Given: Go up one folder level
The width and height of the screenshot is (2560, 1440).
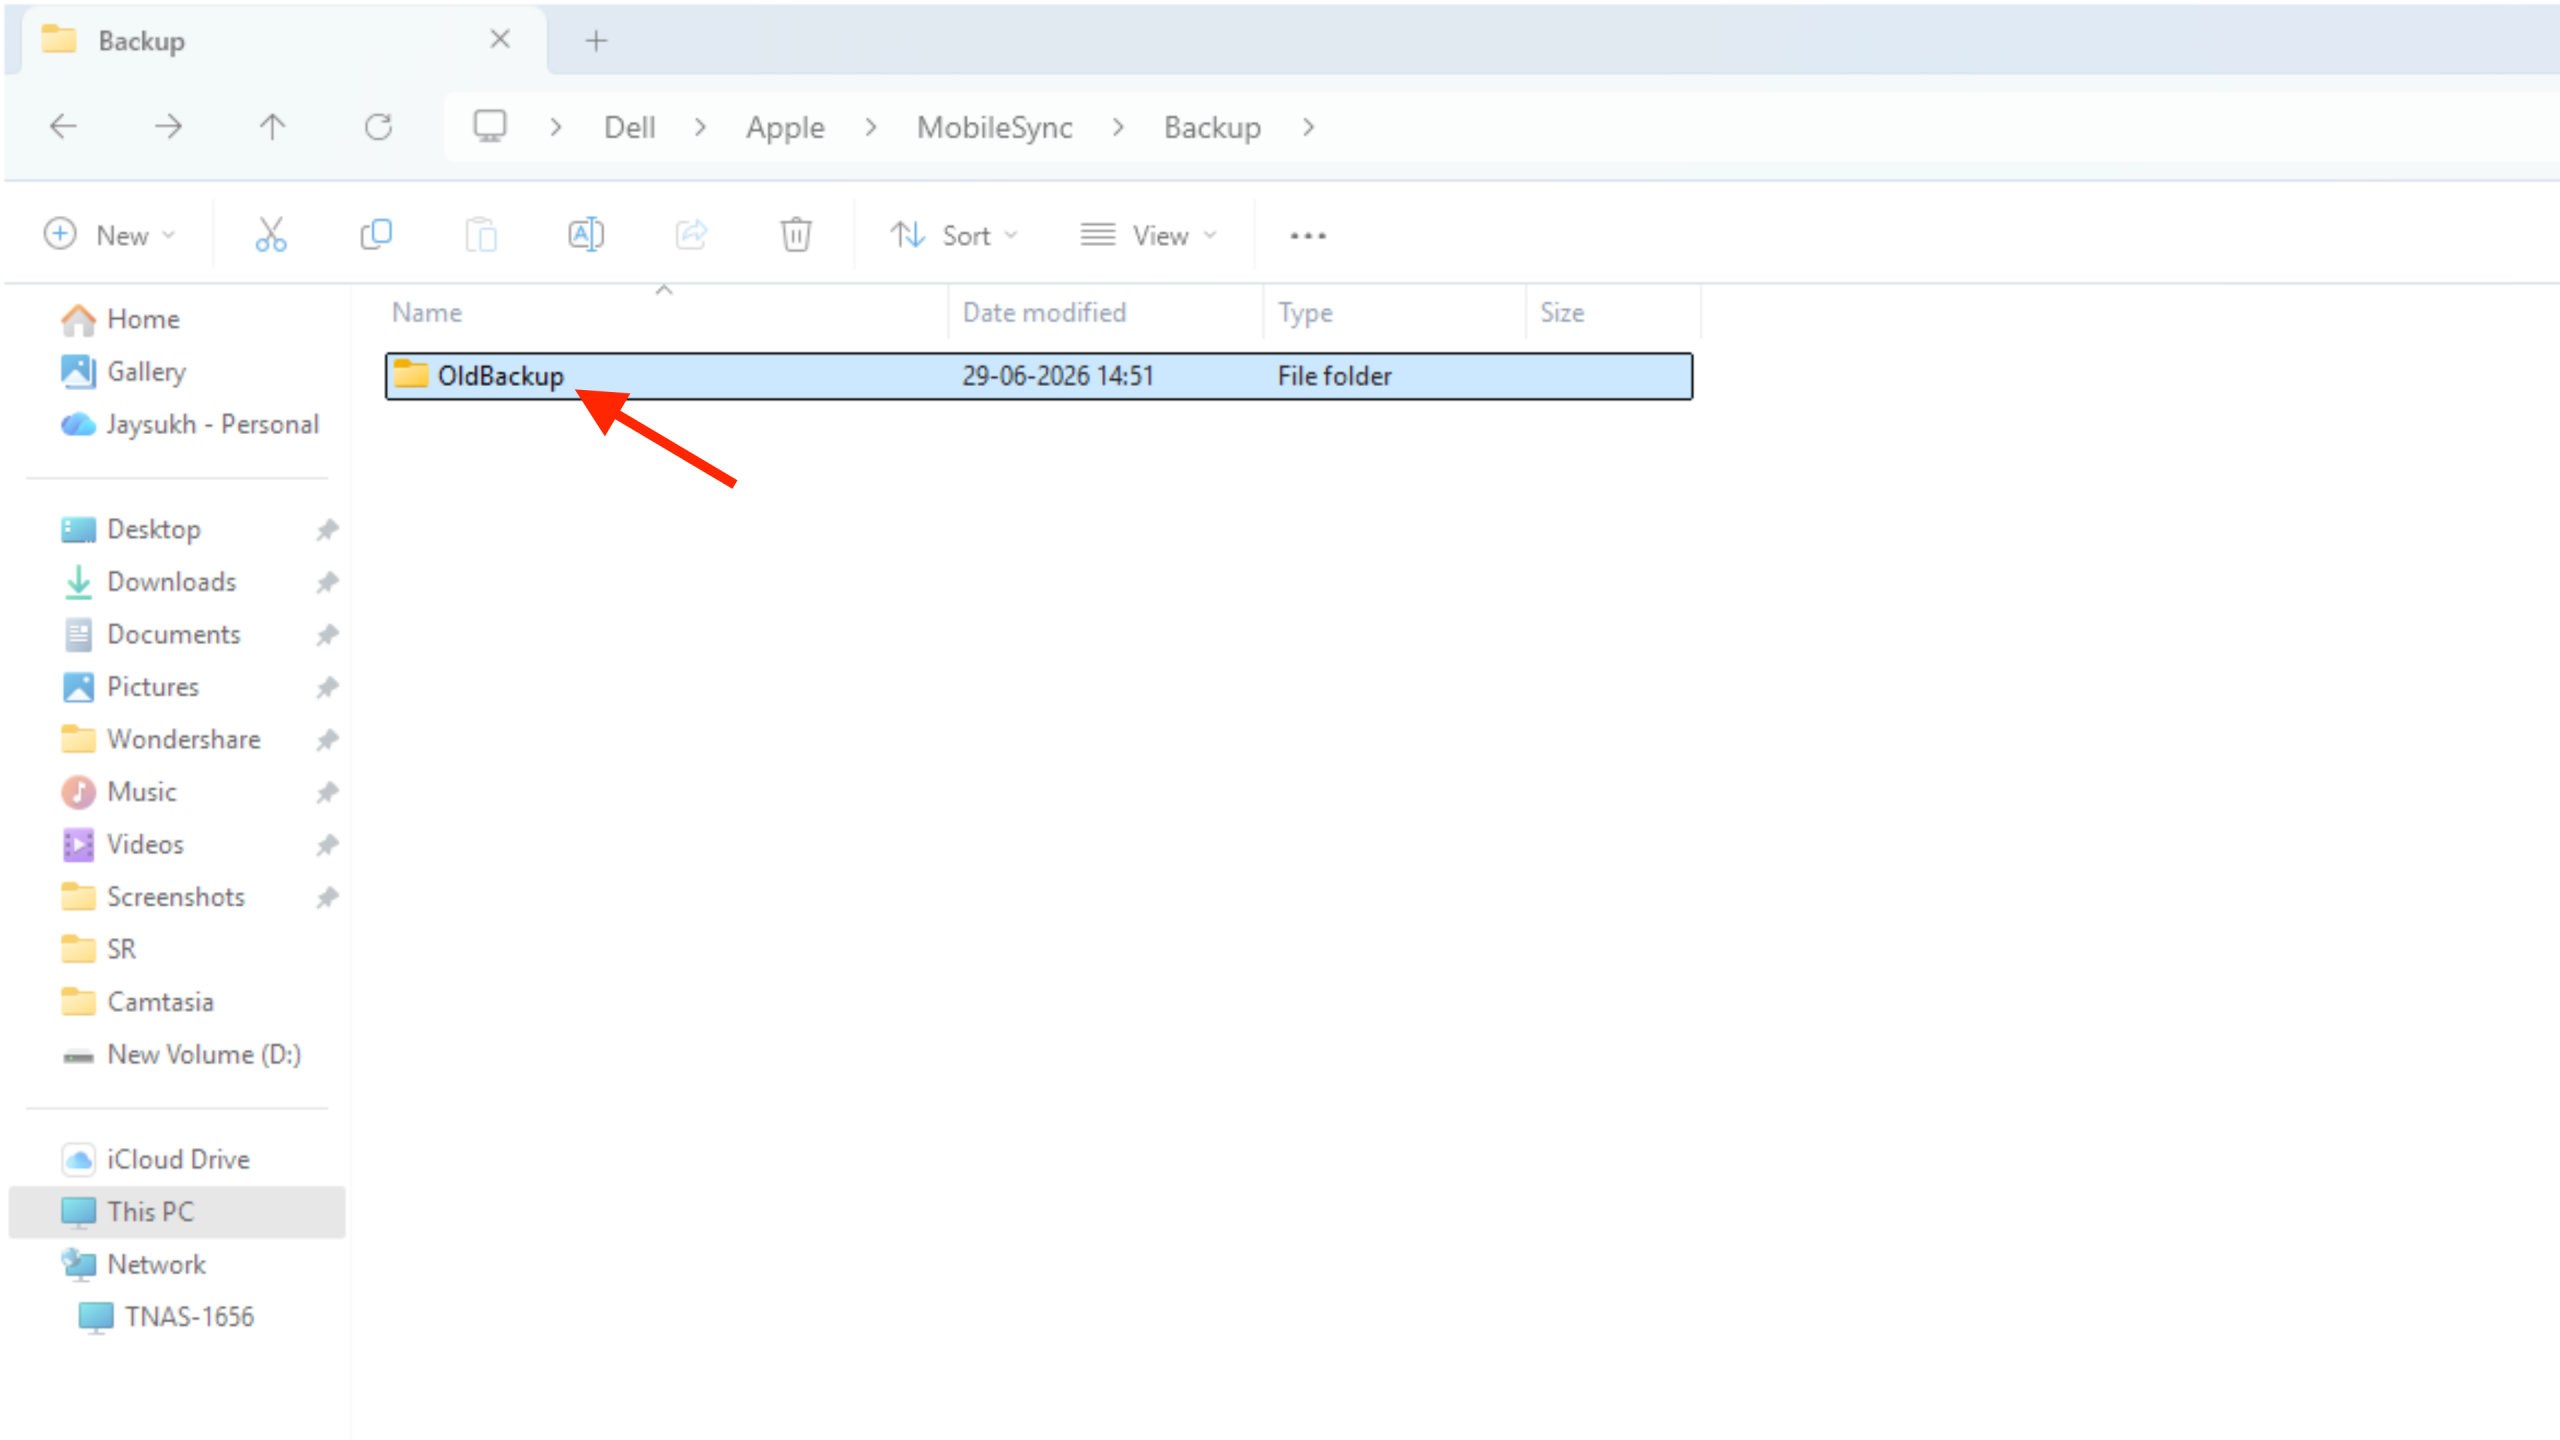Looking at the screenshot, I should coord(272,127).
